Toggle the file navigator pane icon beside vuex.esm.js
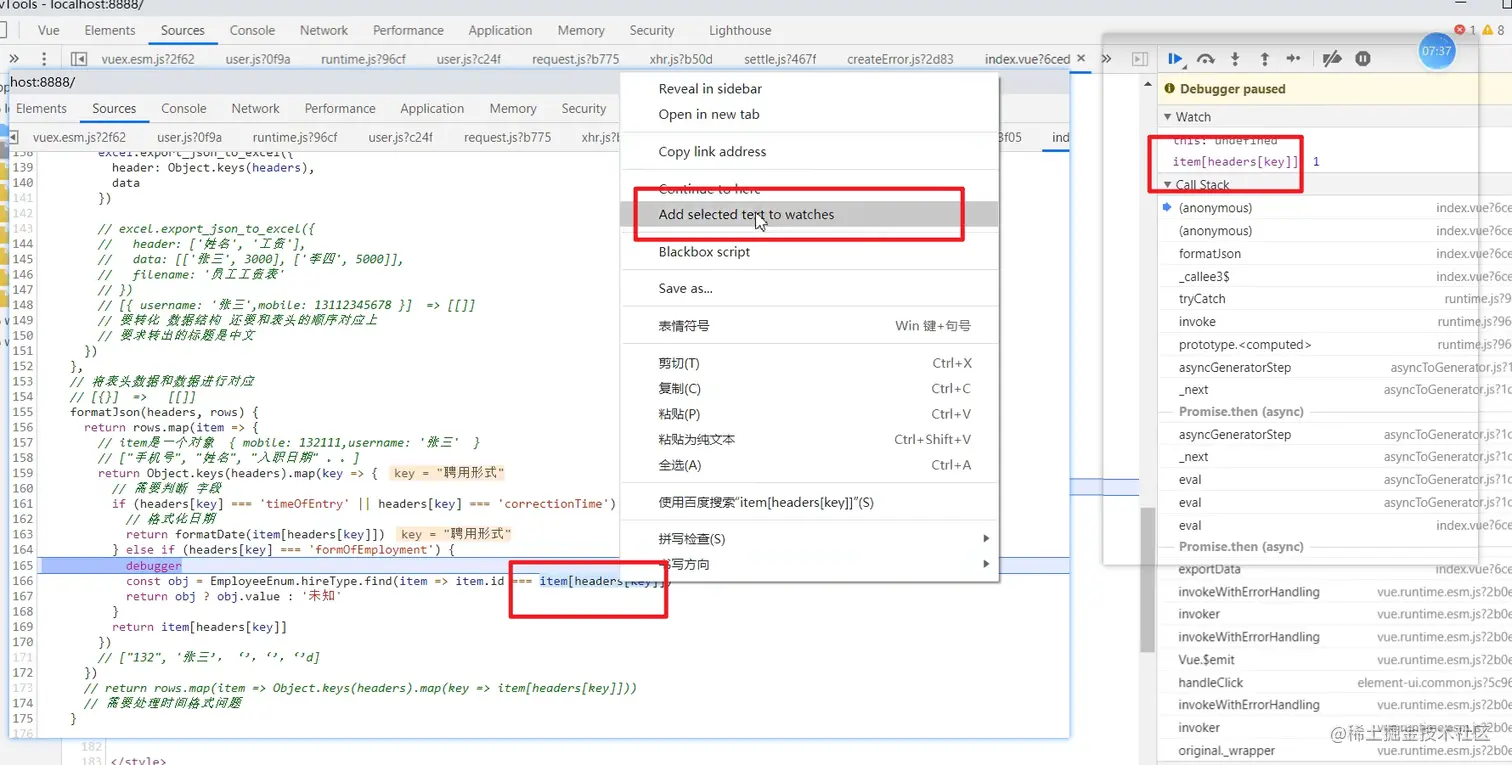1512x765 pixels. click(x=79, y=59)
